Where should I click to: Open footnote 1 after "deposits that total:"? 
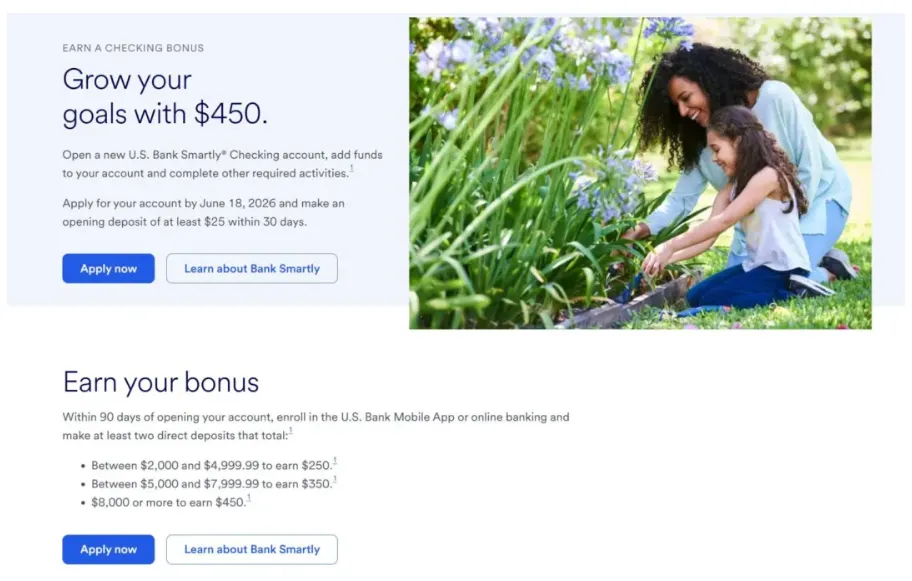291,431
